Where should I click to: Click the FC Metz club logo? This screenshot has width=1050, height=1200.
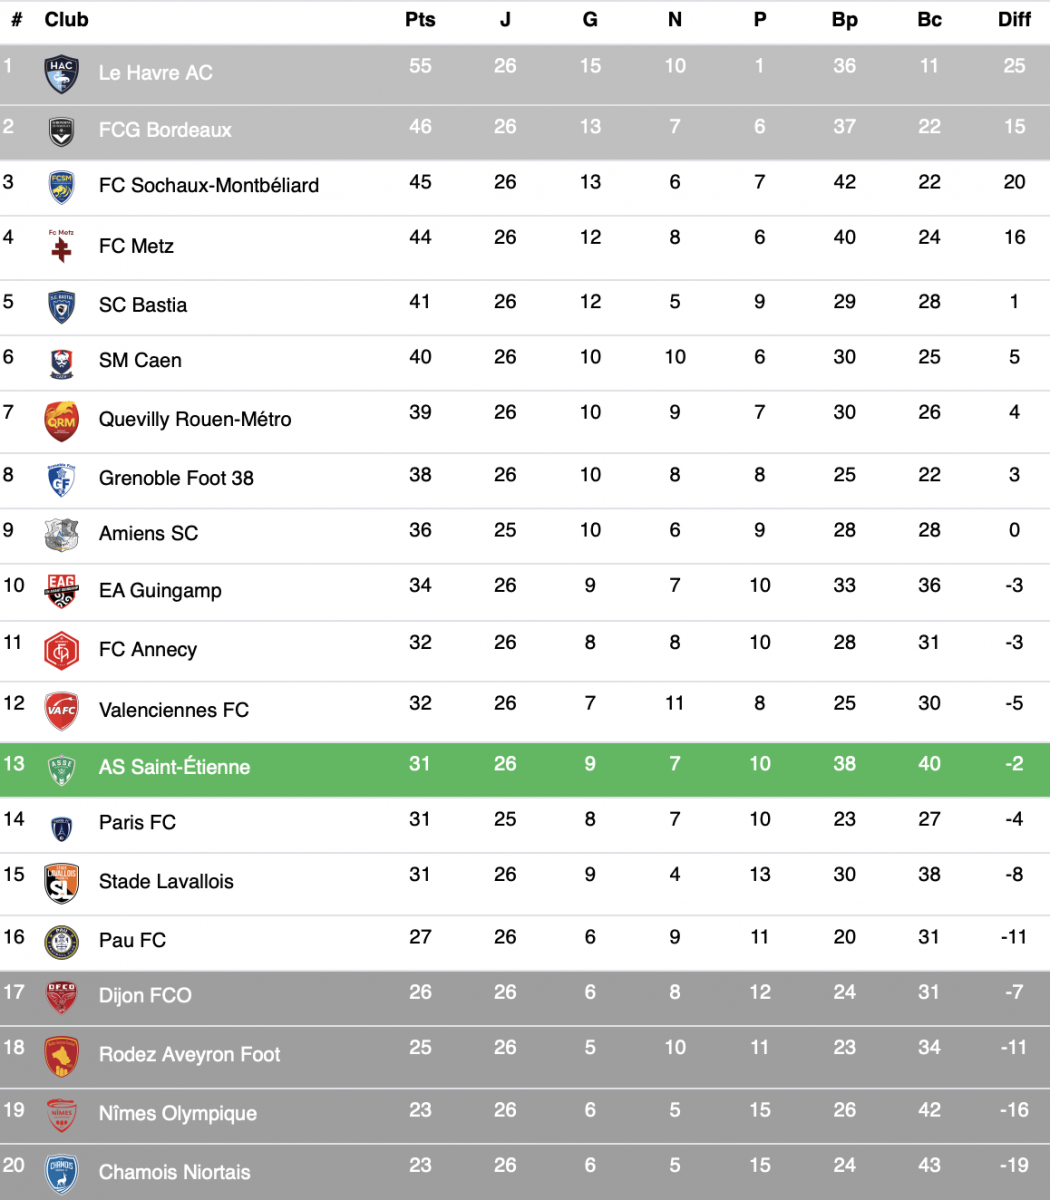coord(61,246)
